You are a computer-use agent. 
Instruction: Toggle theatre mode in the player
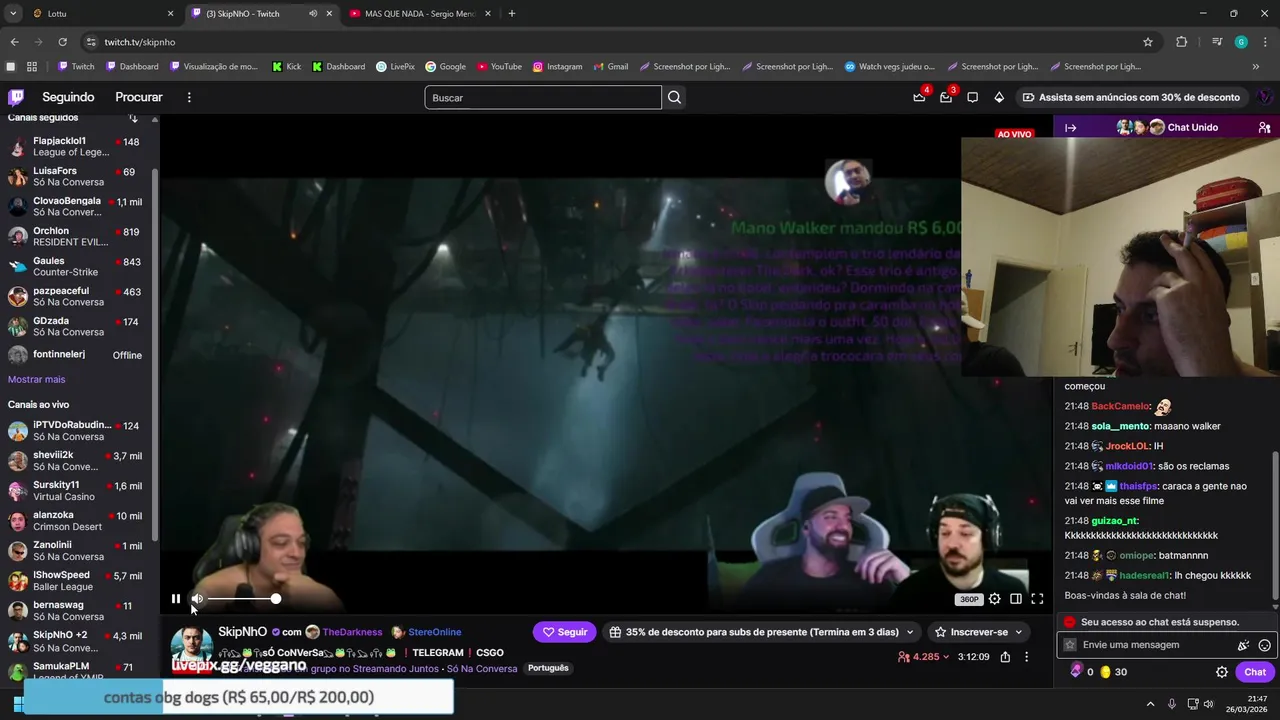[1015, 599]
